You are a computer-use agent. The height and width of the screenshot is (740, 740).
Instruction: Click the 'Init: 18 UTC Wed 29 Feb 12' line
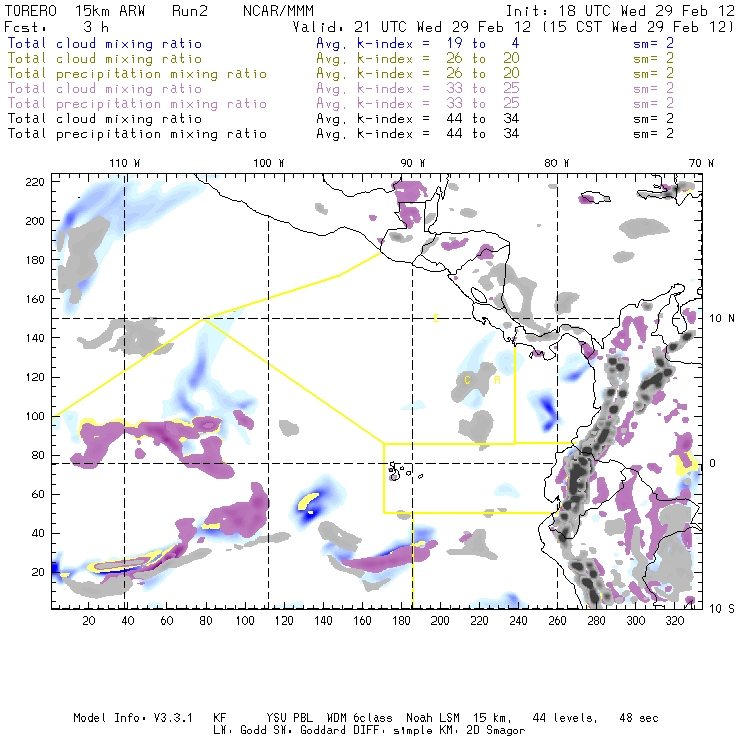(620, 11)
